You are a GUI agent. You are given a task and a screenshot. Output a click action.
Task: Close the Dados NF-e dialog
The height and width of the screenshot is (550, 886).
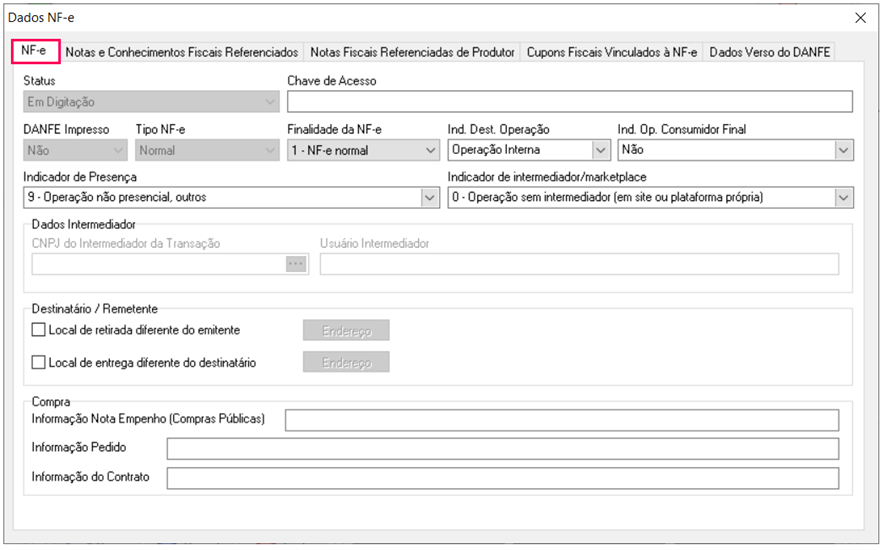(x=860, y=17)
